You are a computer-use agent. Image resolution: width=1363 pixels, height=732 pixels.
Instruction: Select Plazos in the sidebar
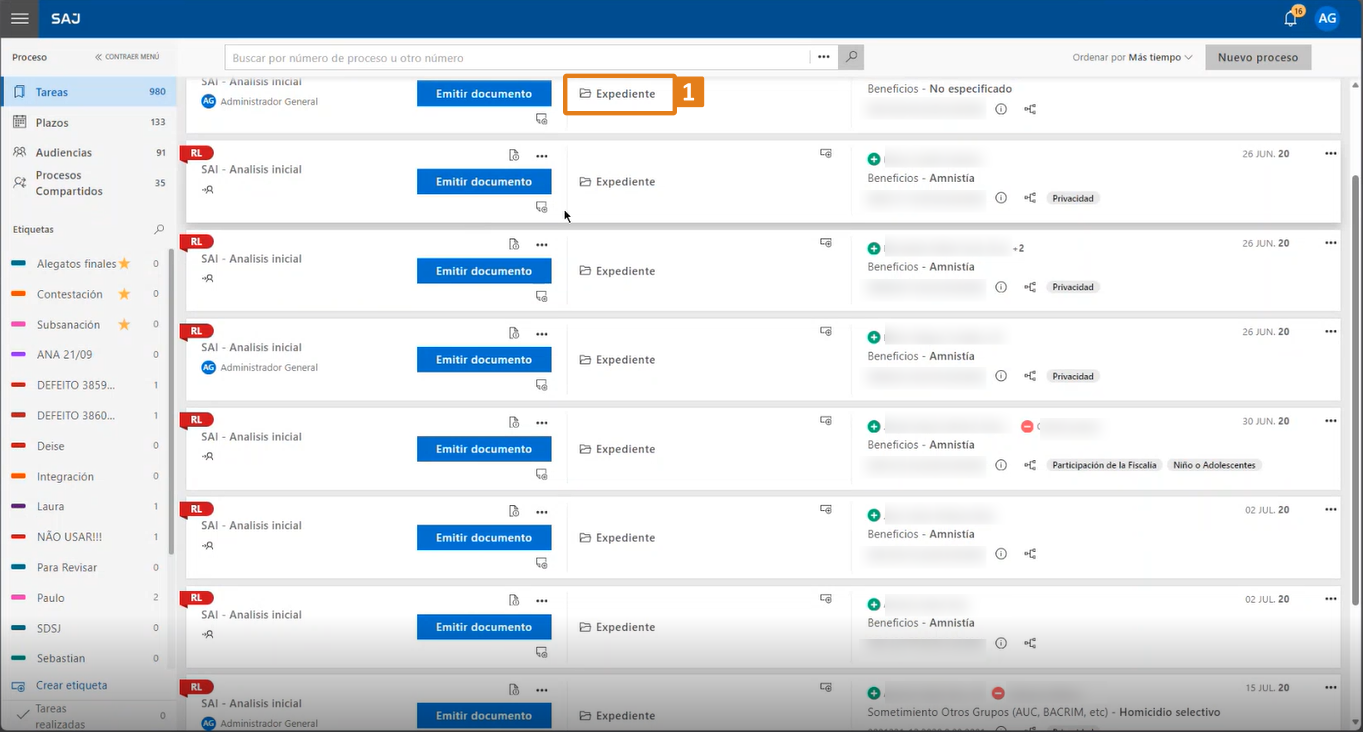88,122
